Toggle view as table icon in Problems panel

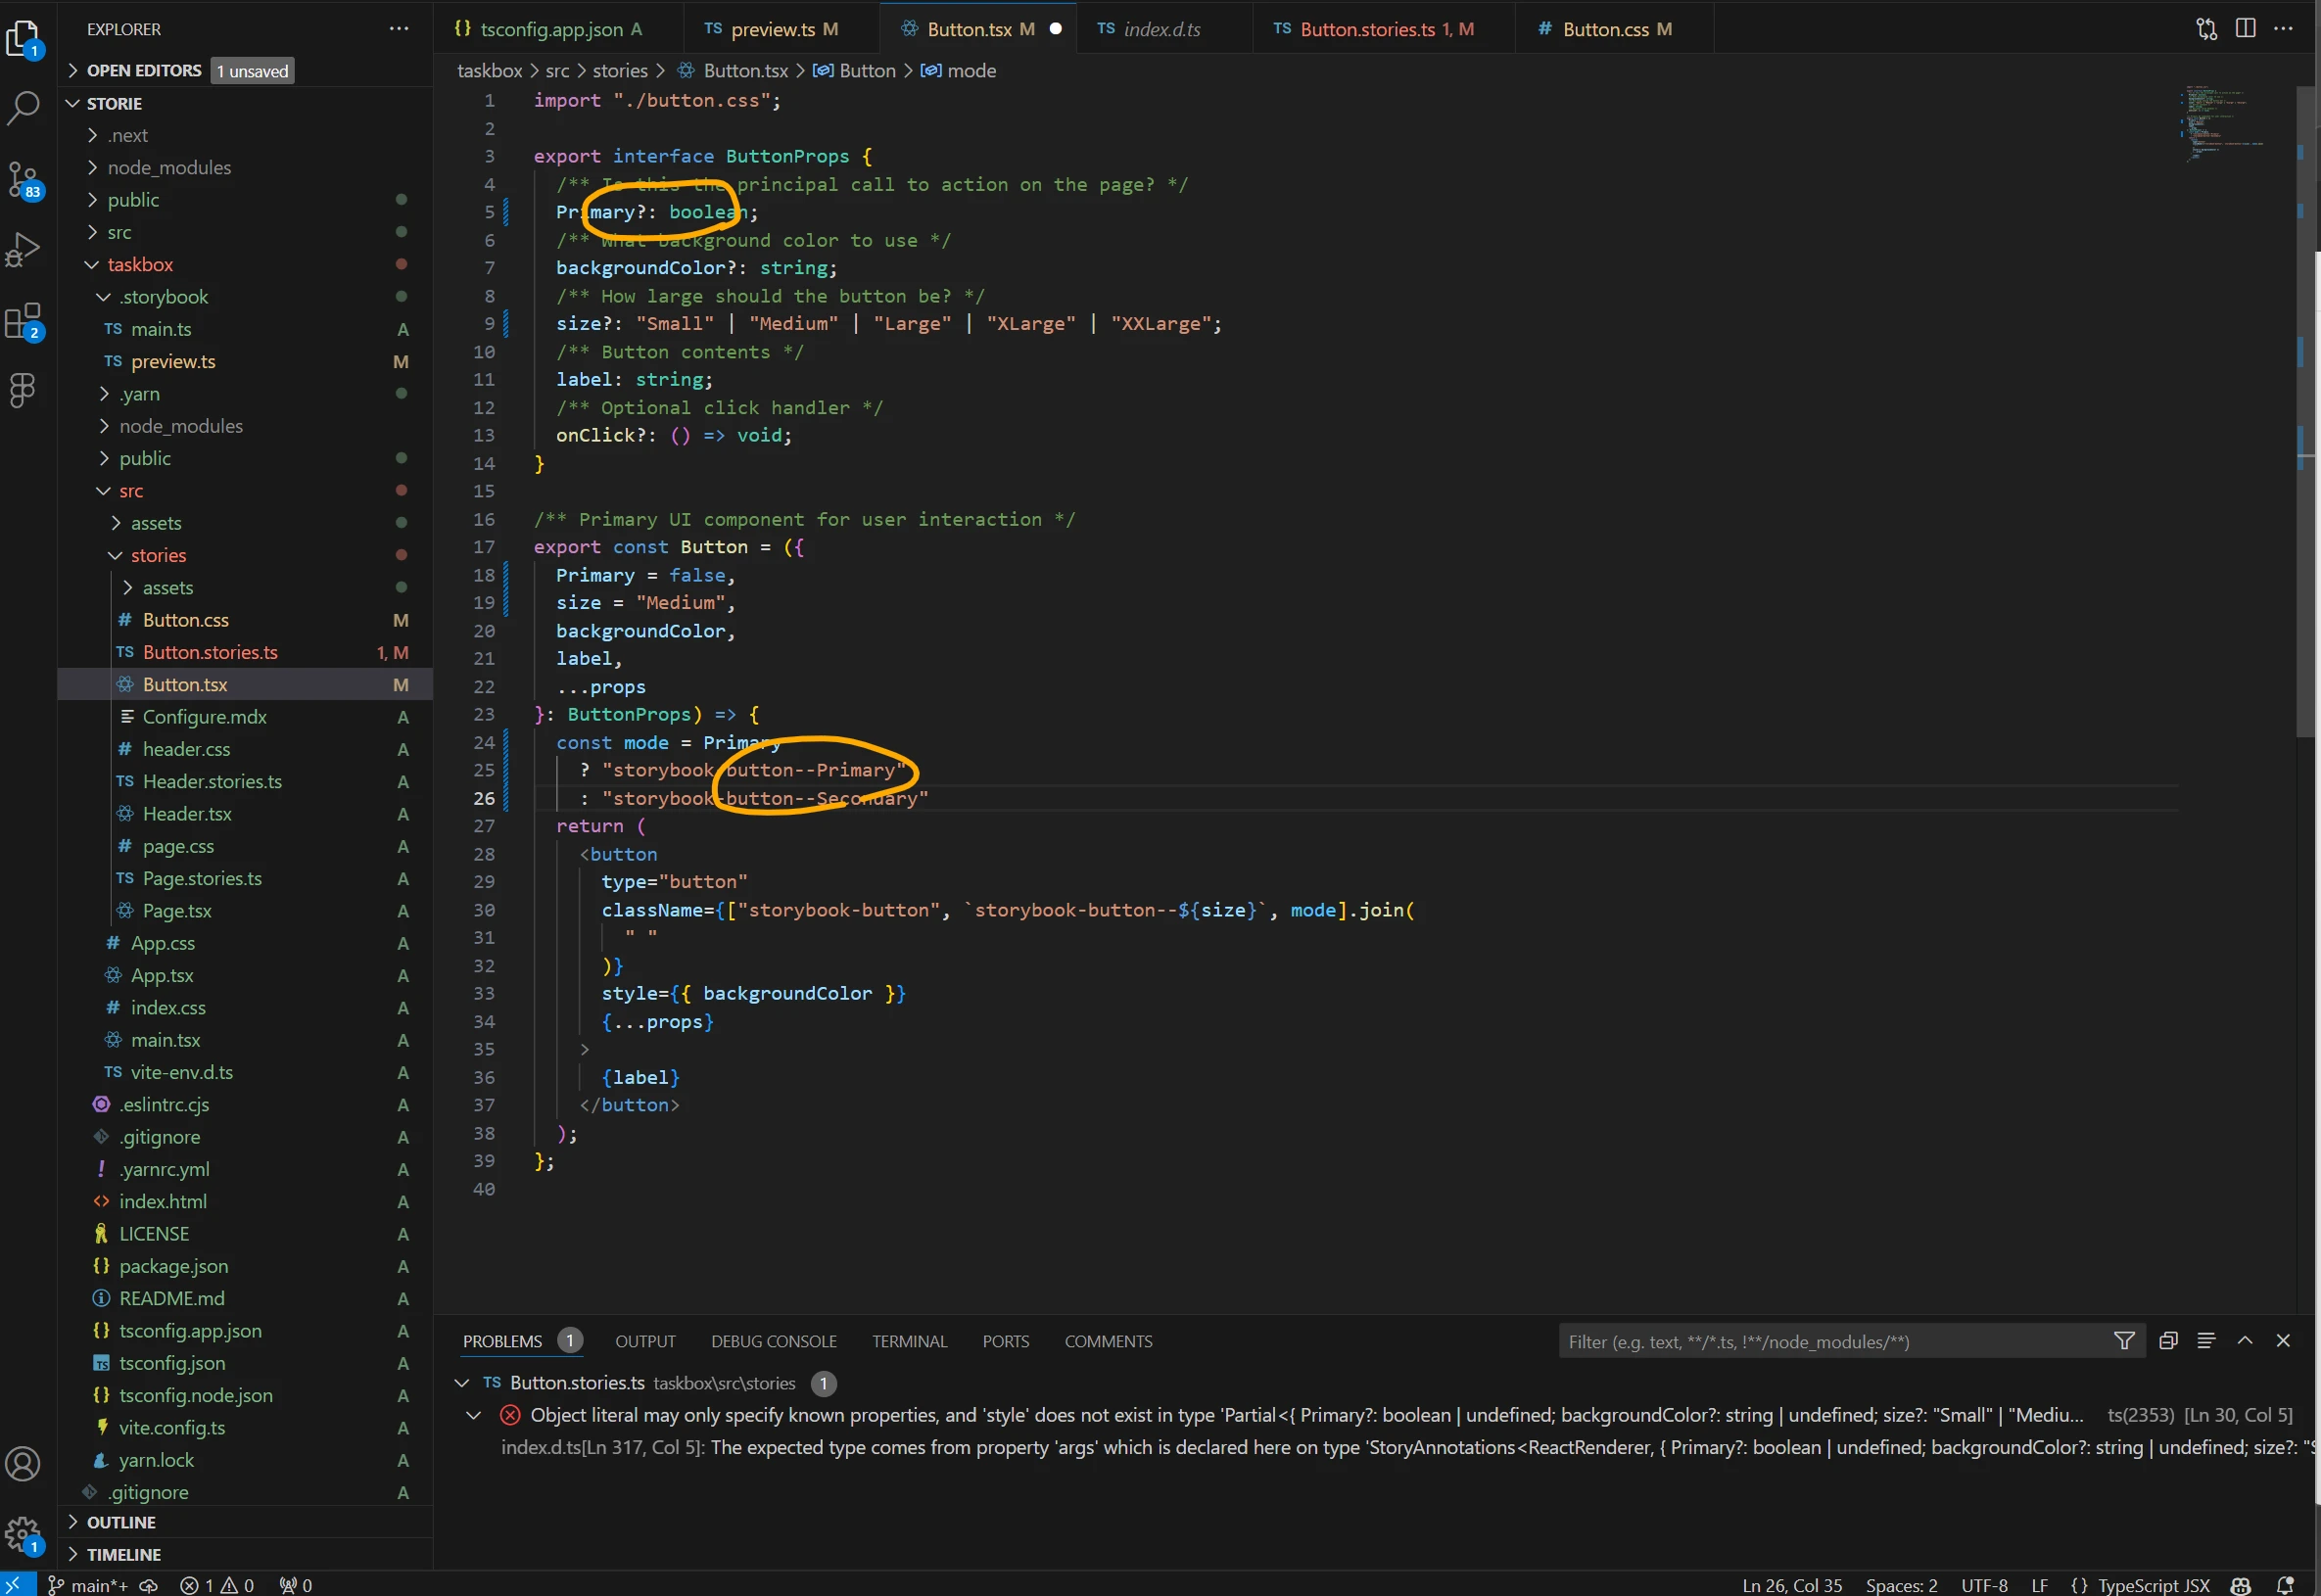(x=2206, y=1341)
